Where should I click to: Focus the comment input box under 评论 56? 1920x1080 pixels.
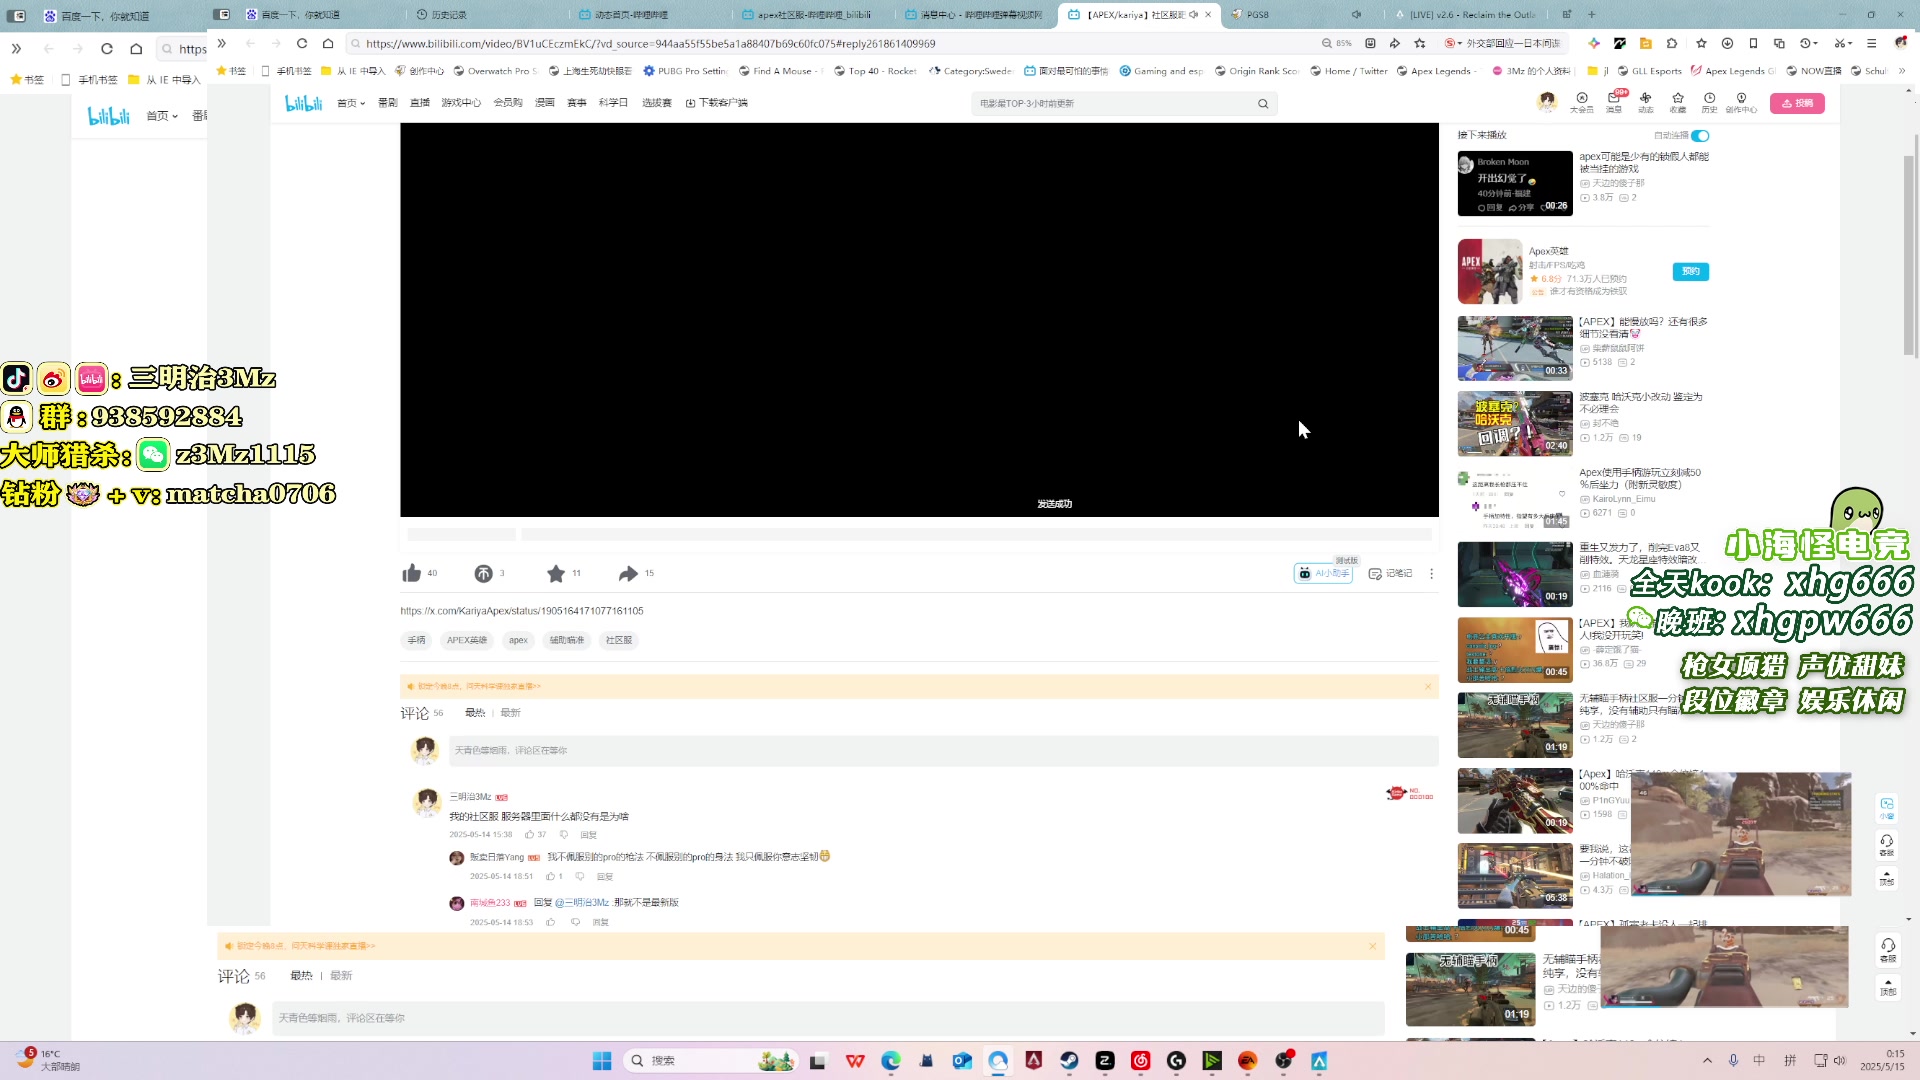(943, 750)
